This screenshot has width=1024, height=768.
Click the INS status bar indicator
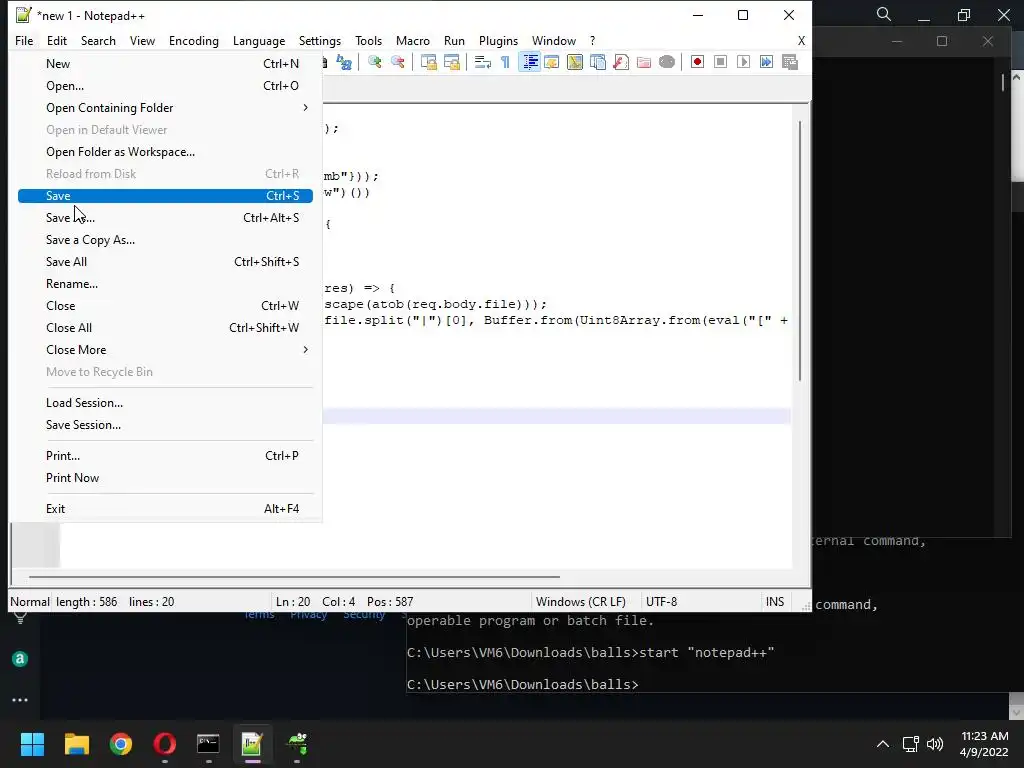click(x=775, y=601)
